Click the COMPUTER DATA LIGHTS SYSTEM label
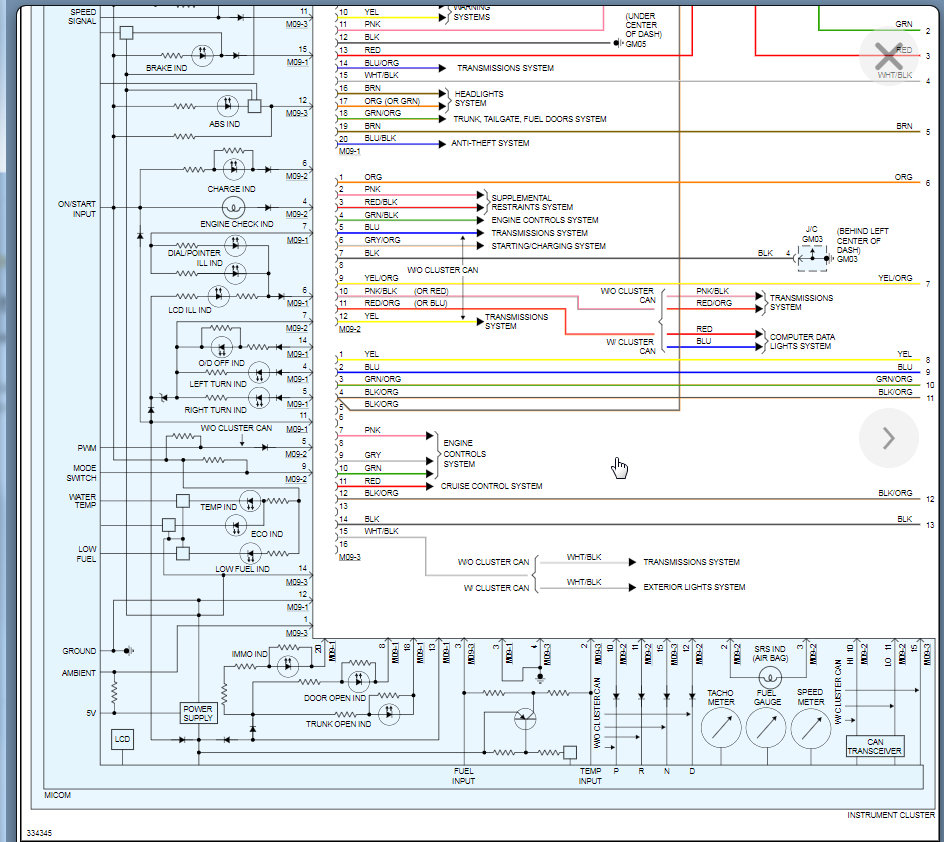 click(x=803, y=341)
